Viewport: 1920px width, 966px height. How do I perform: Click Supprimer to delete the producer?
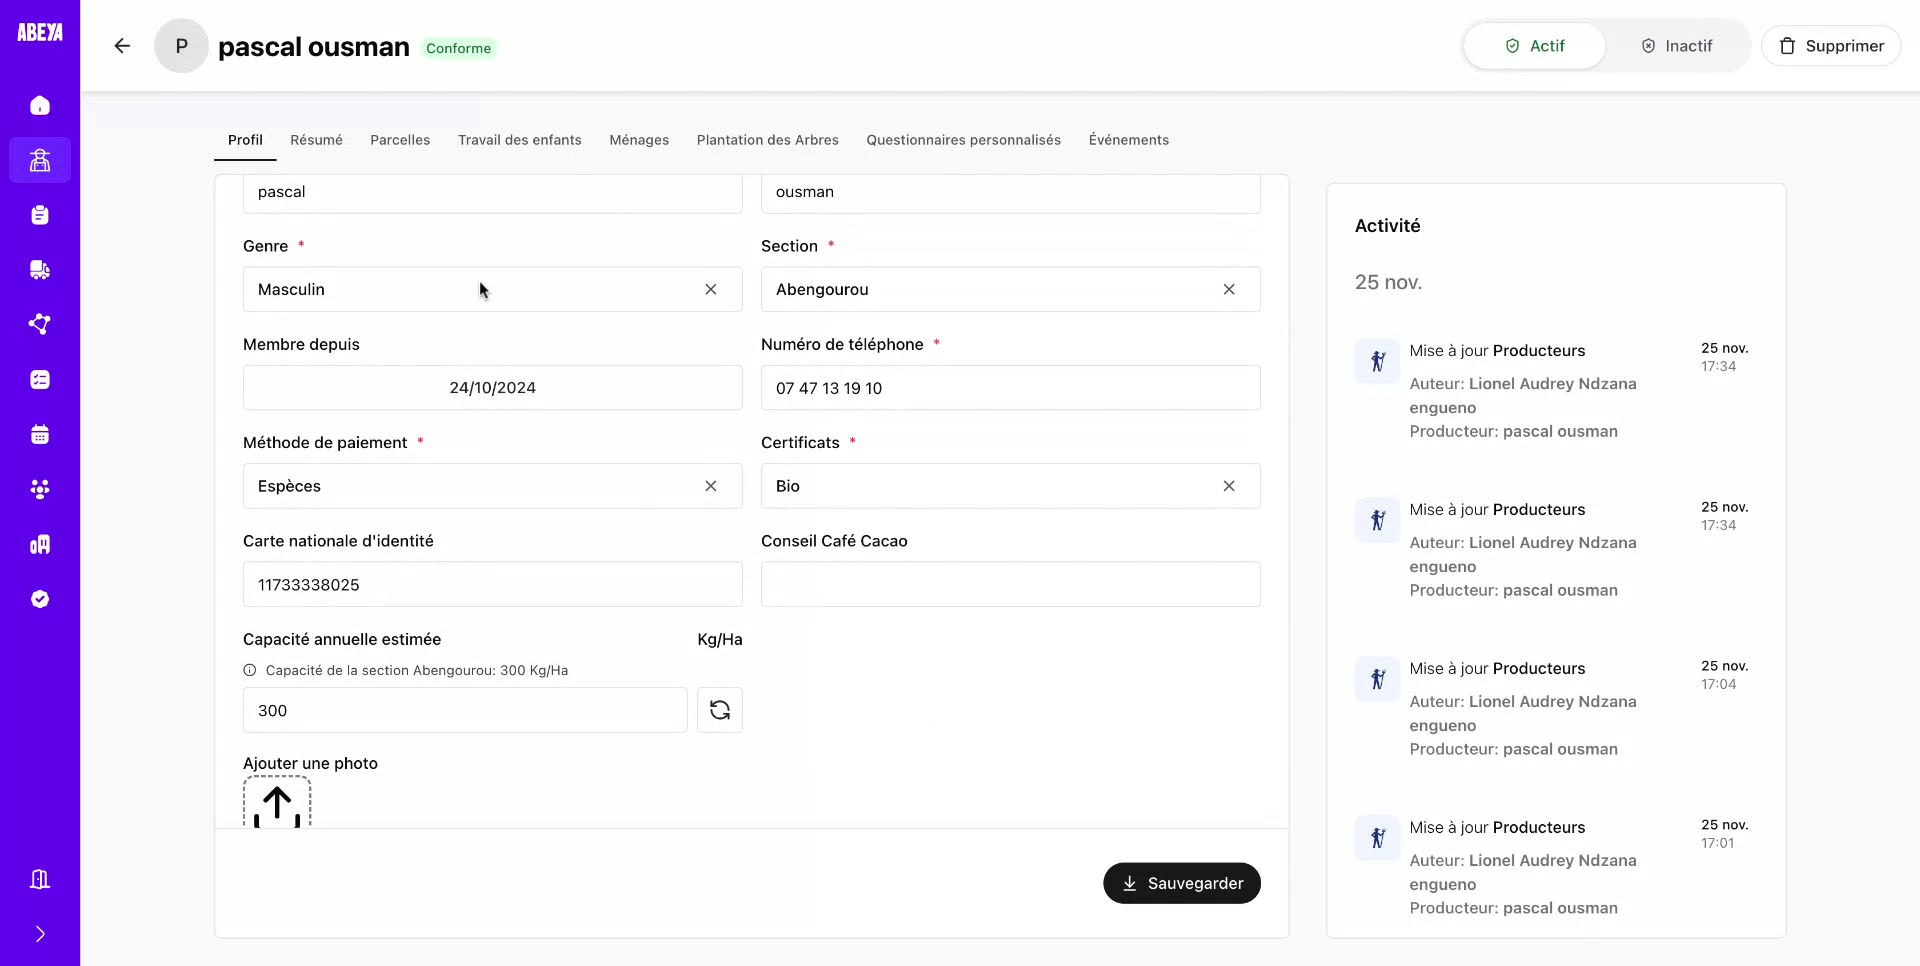1831,45
